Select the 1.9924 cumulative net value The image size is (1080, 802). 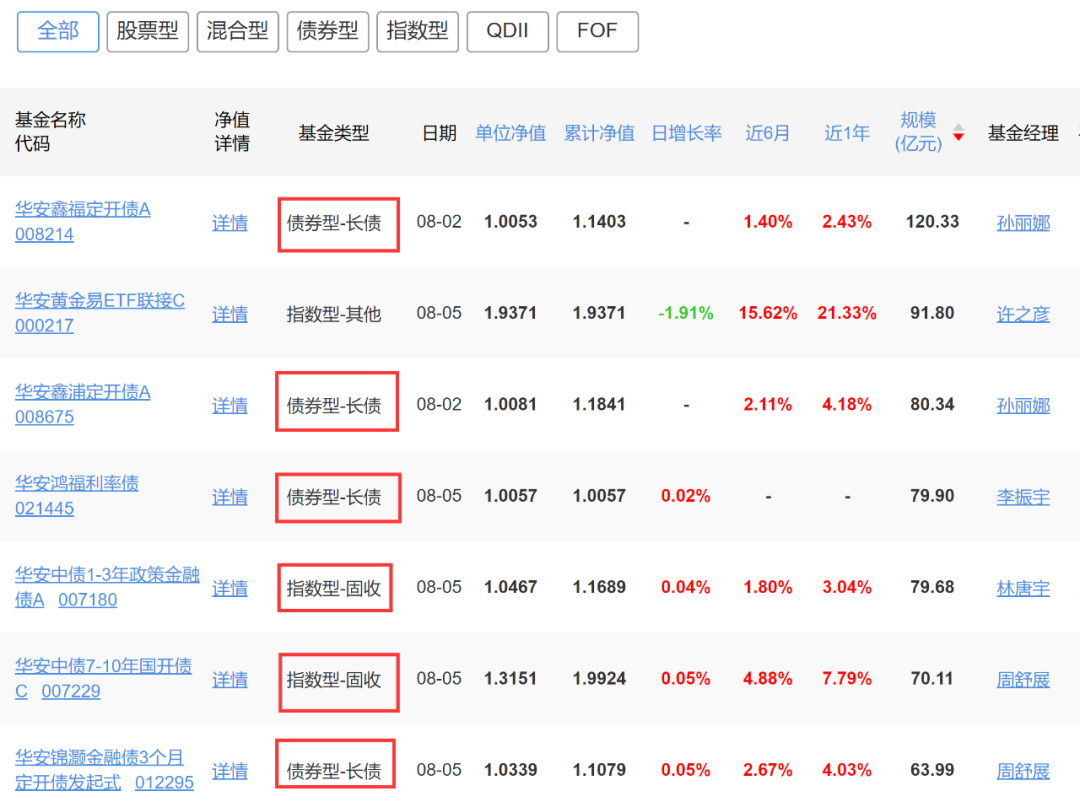coord(599,679)
